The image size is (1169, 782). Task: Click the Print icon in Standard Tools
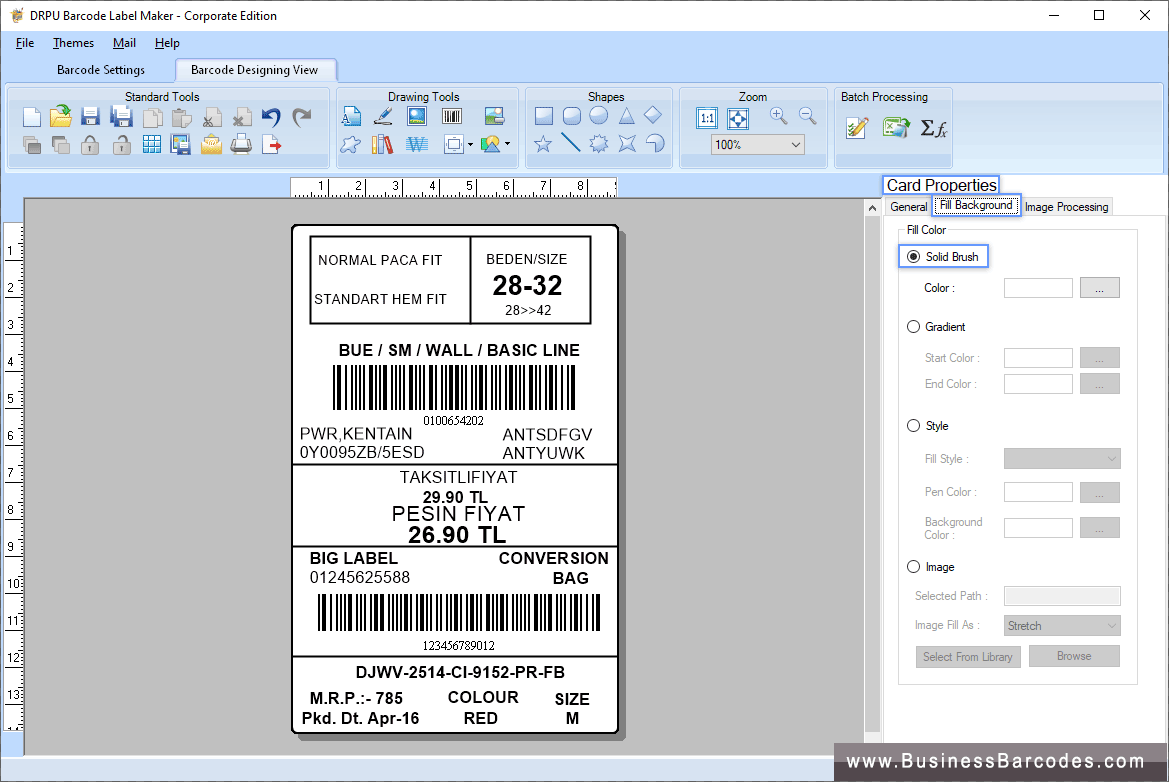tap(240, 144)
